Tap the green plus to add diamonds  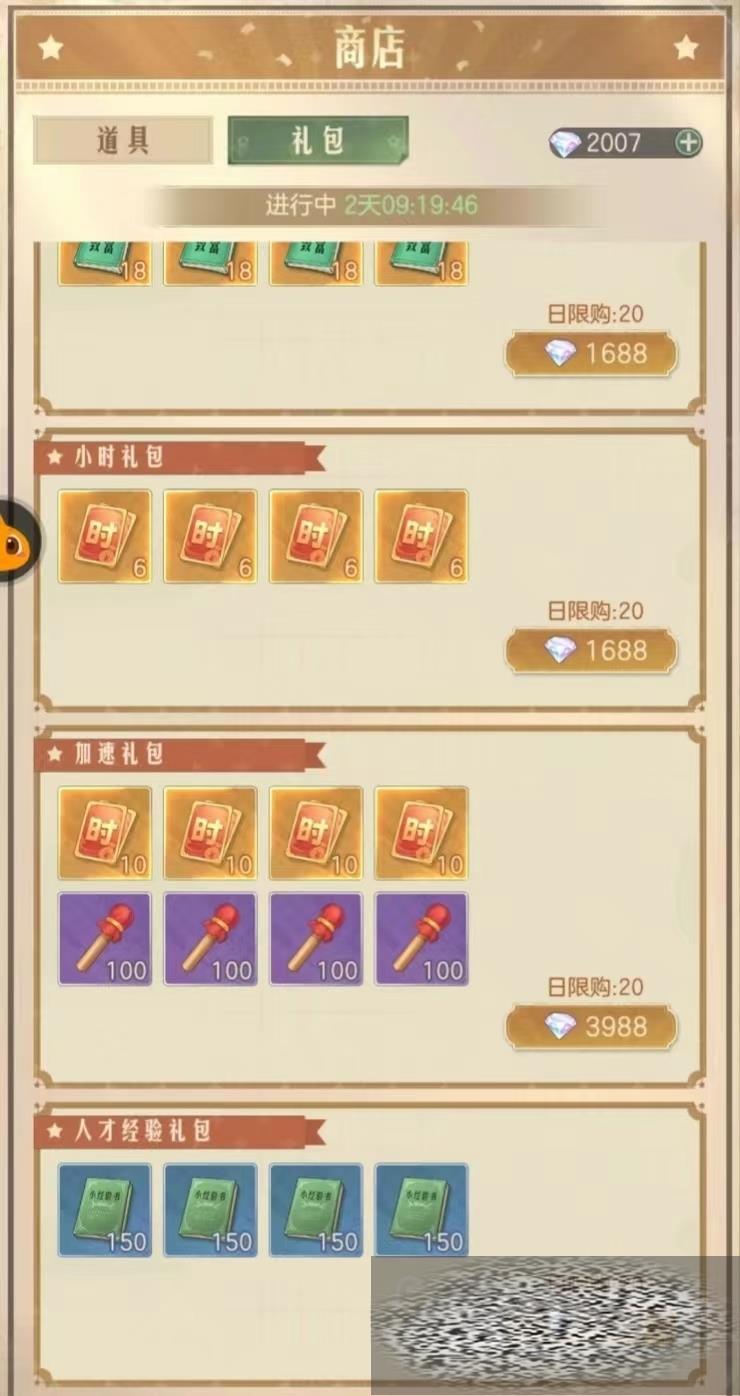688,143
